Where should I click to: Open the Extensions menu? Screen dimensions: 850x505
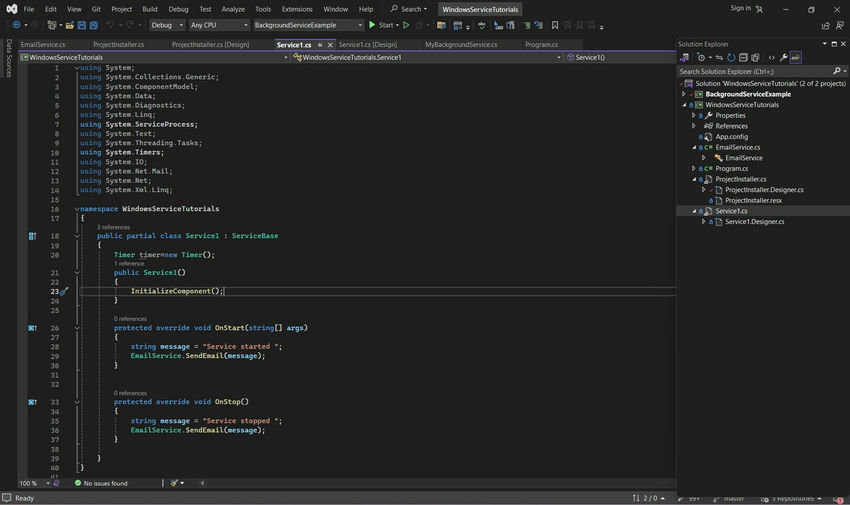(296, 9)
